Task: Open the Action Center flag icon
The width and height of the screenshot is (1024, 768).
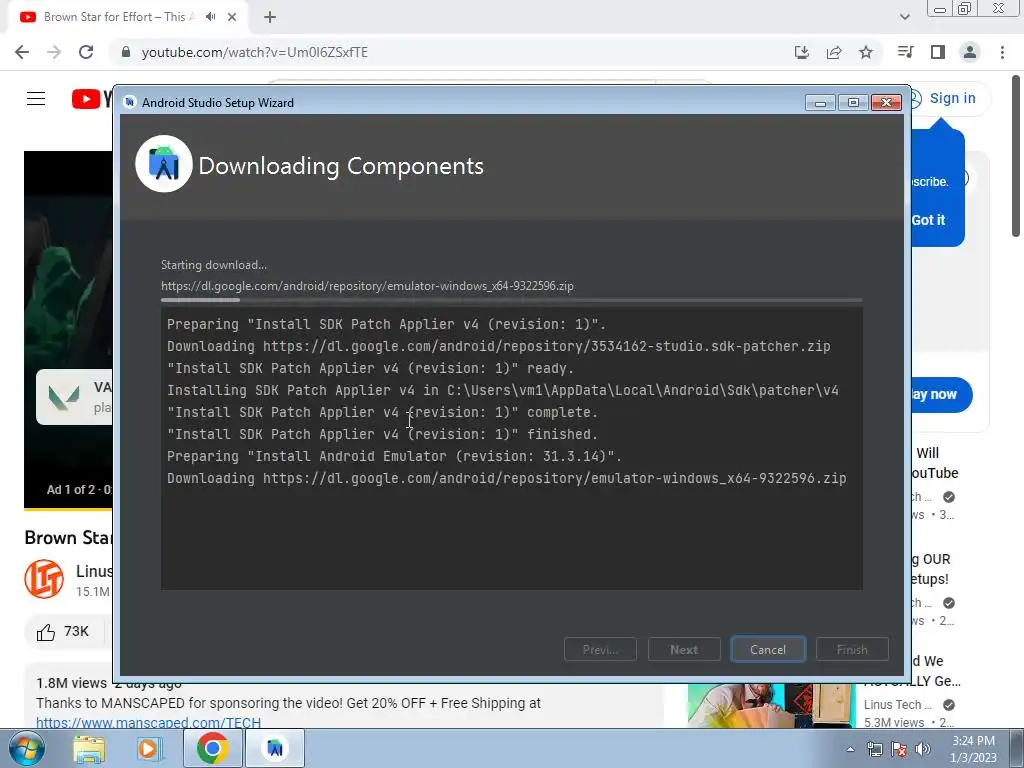Action: coord(899,749)
